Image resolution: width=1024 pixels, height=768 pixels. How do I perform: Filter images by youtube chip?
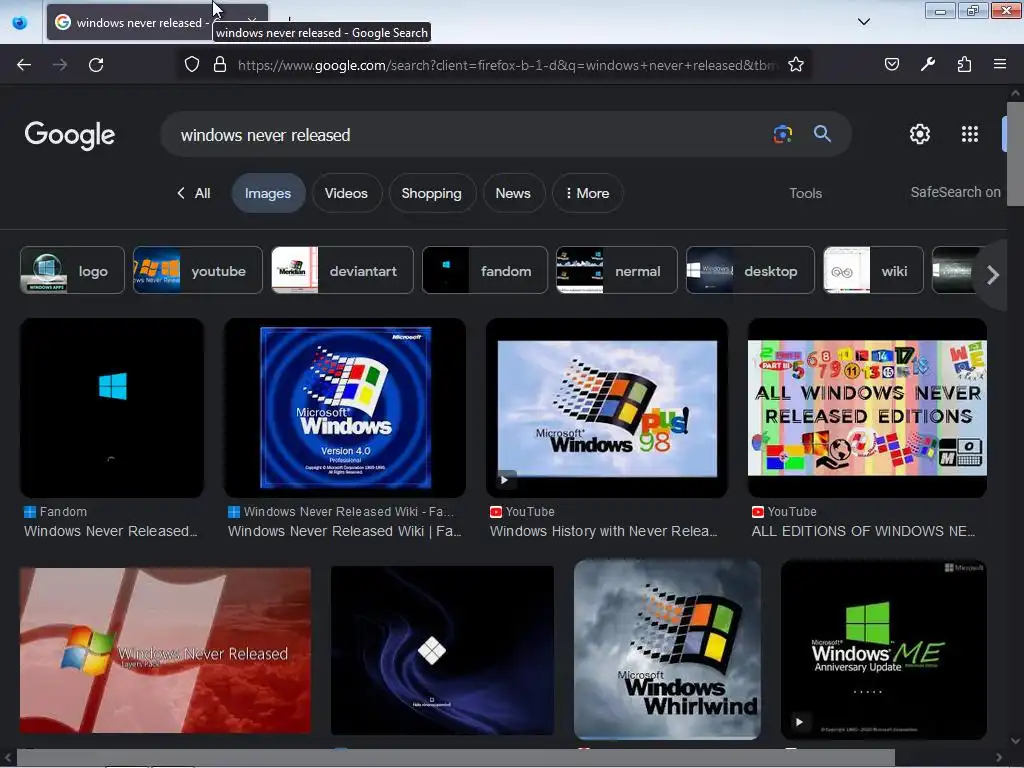pos(197,270)
